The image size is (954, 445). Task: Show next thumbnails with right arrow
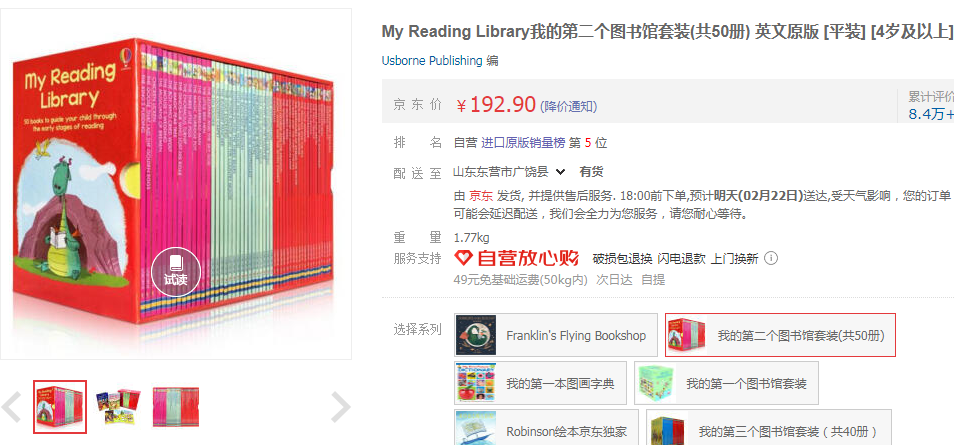click(341, 407)
